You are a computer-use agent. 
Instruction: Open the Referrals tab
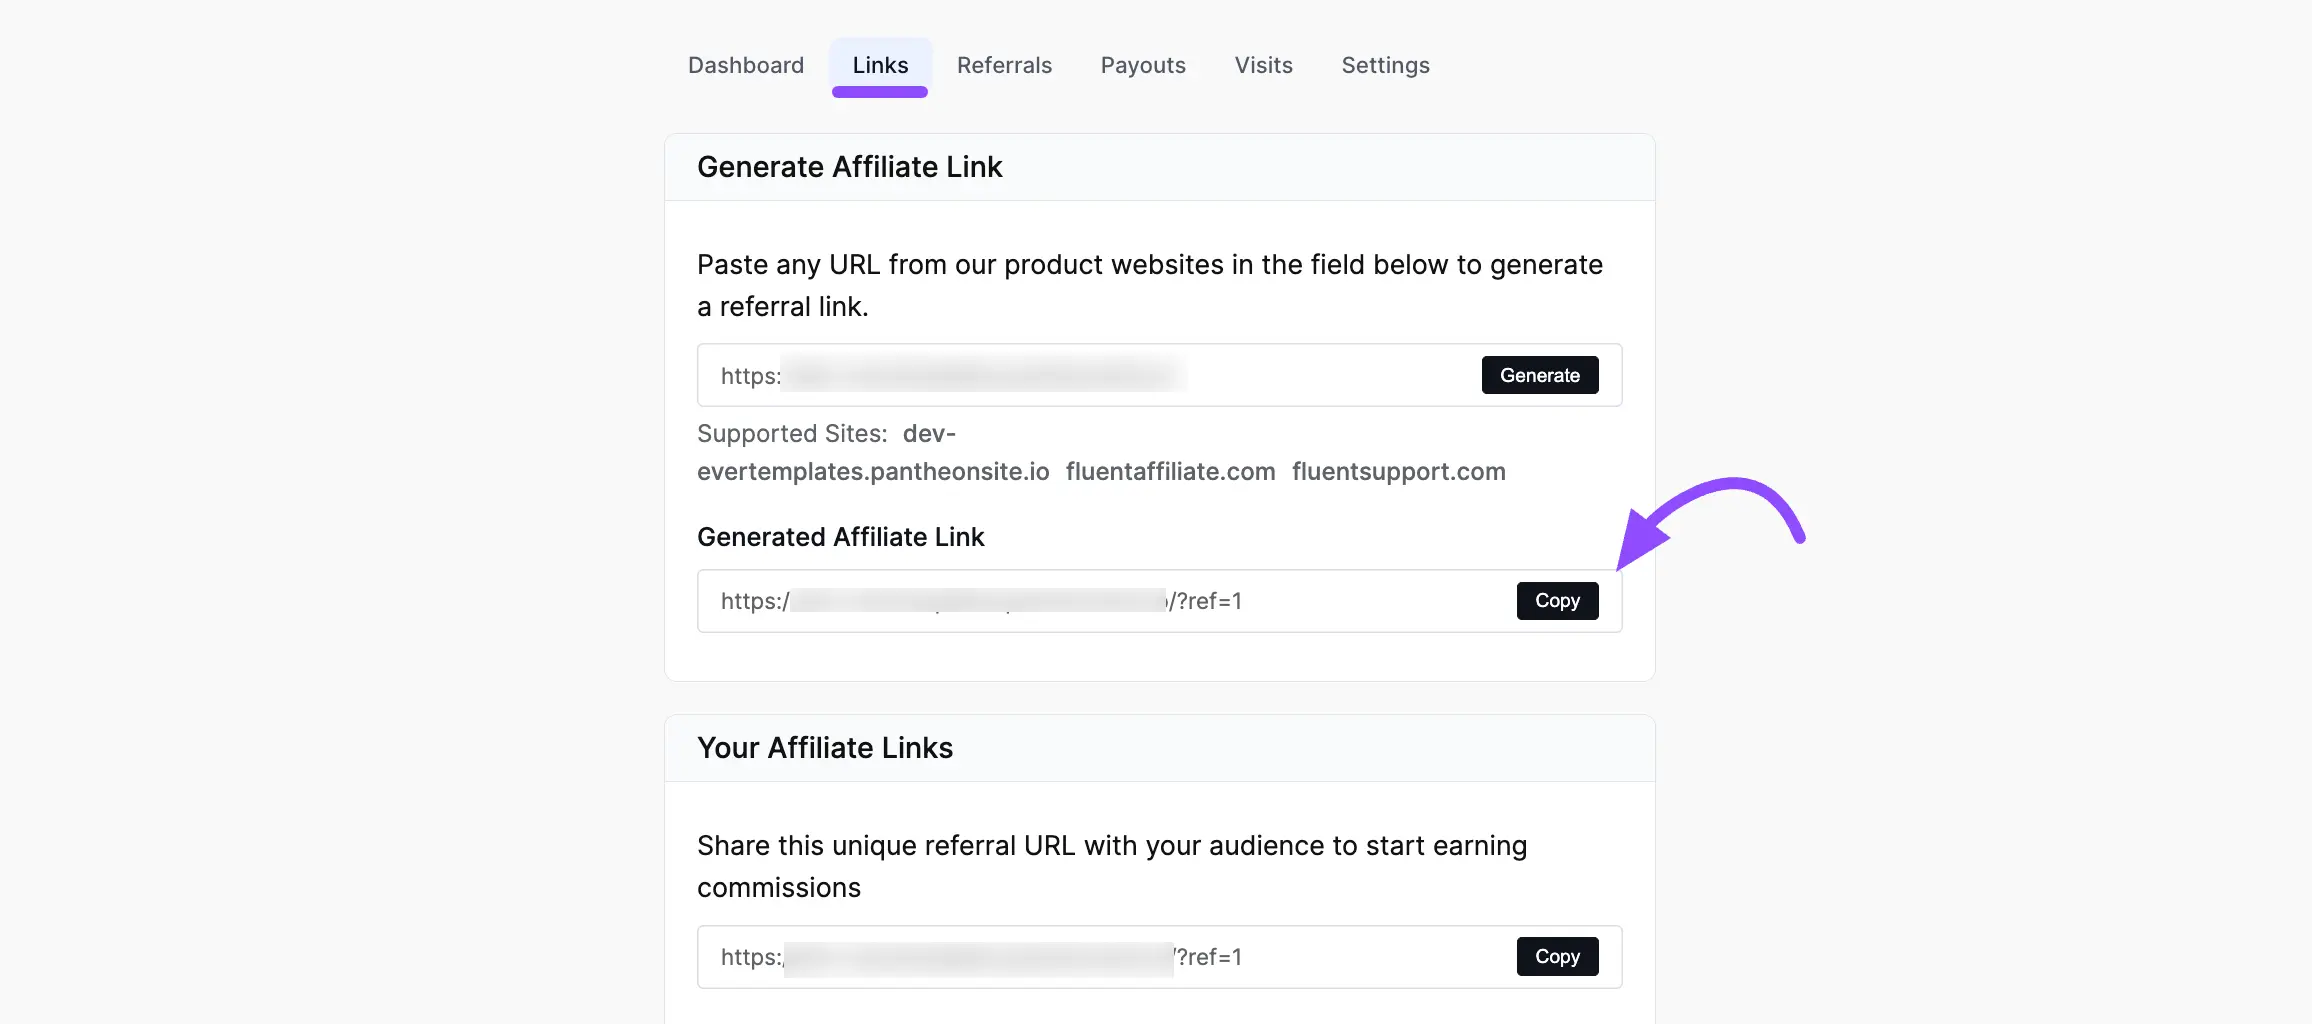(1004, 65)
